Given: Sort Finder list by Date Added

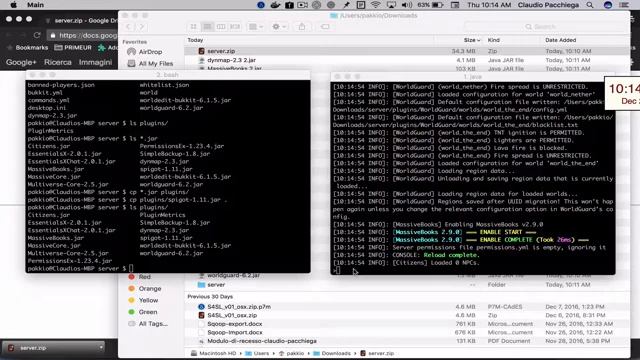Looking at the screenshot, I should click(560, 40).
